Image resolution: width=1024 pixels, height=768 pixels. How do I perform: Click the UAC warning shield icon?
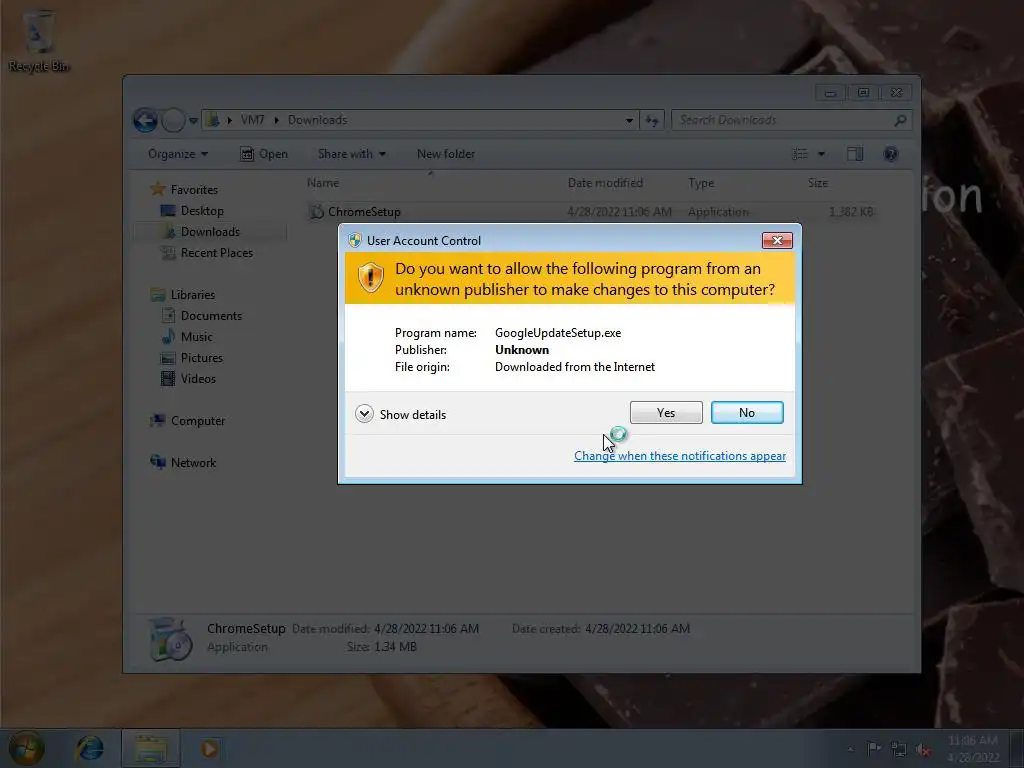[370, 278]
